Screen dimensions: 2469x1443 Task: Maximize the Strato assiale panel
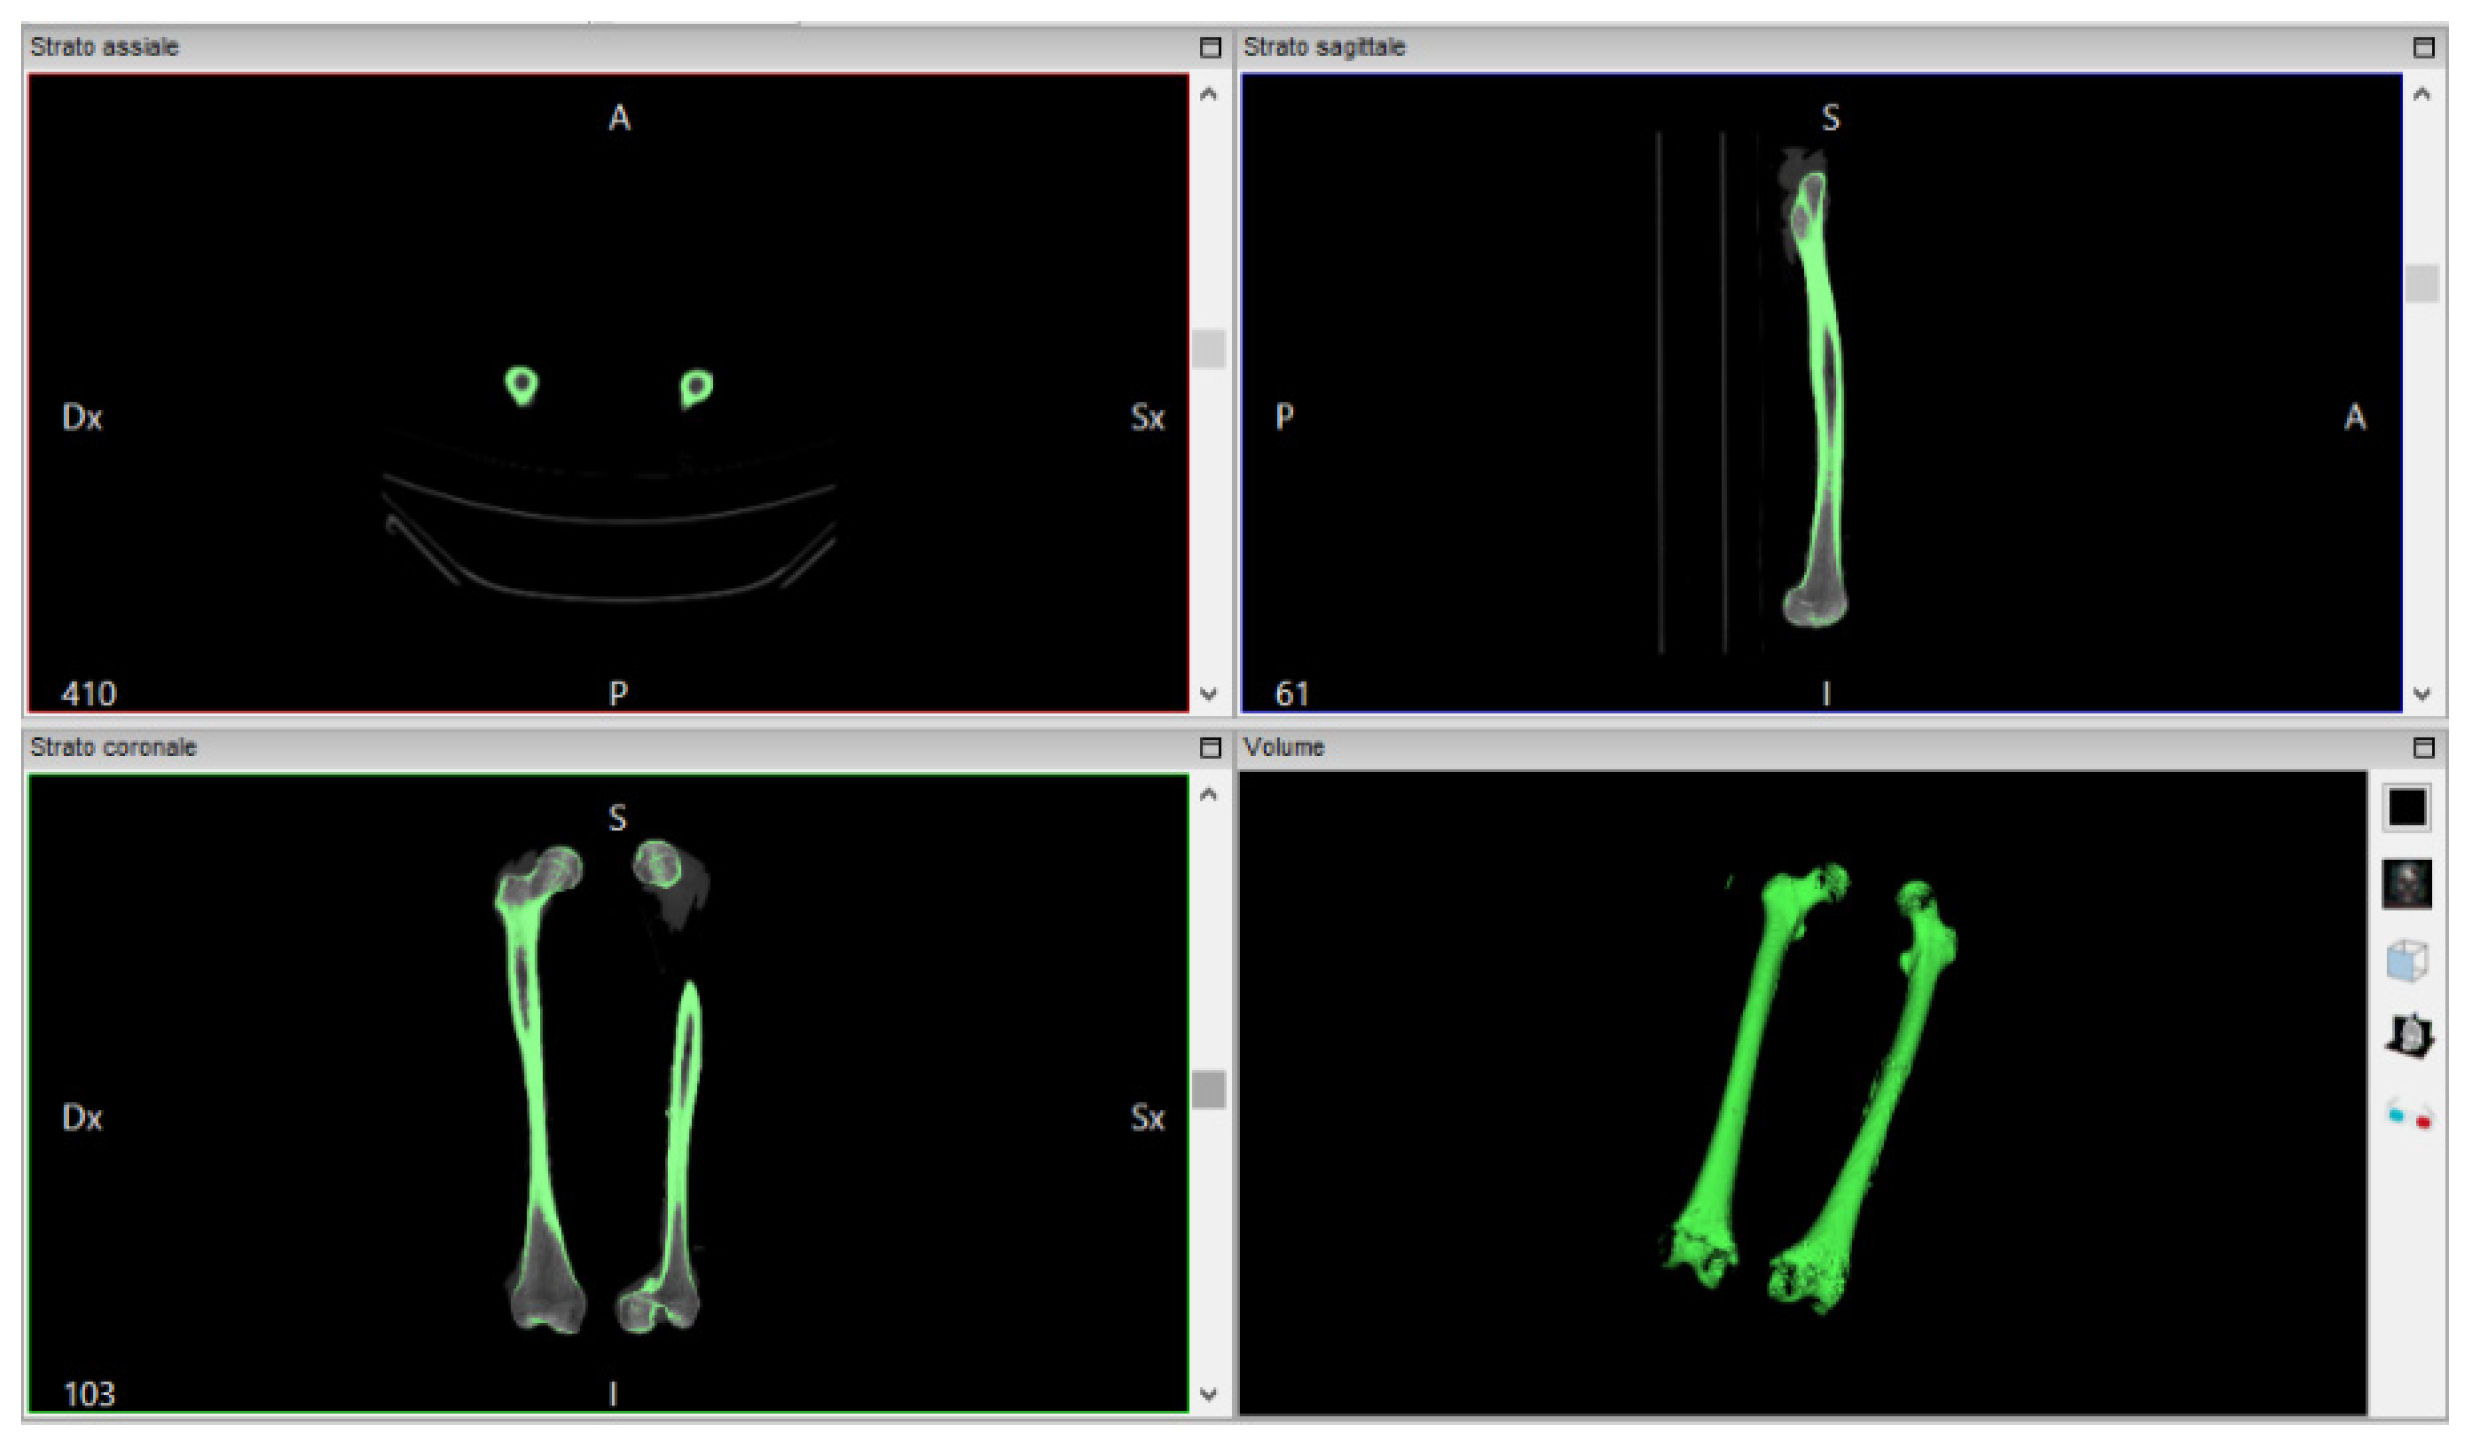click(1210, 47)
